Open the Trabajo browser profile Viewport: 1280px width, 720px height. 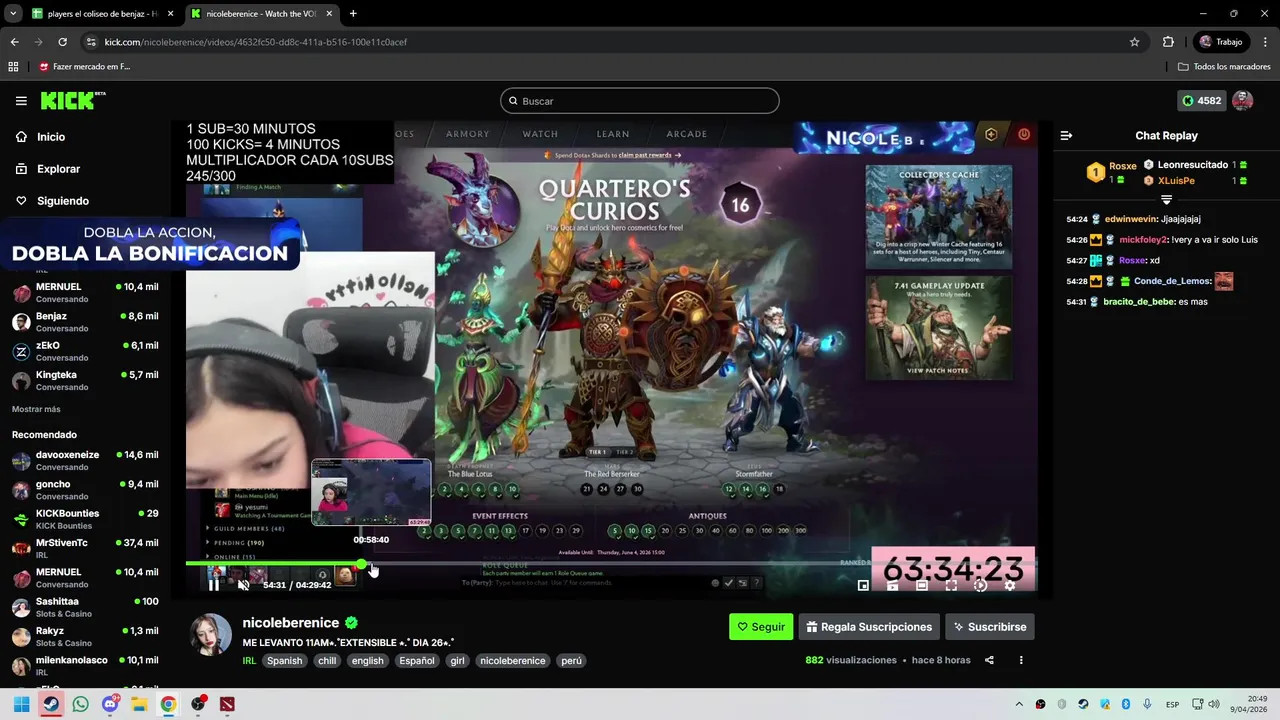(1220, 42)
